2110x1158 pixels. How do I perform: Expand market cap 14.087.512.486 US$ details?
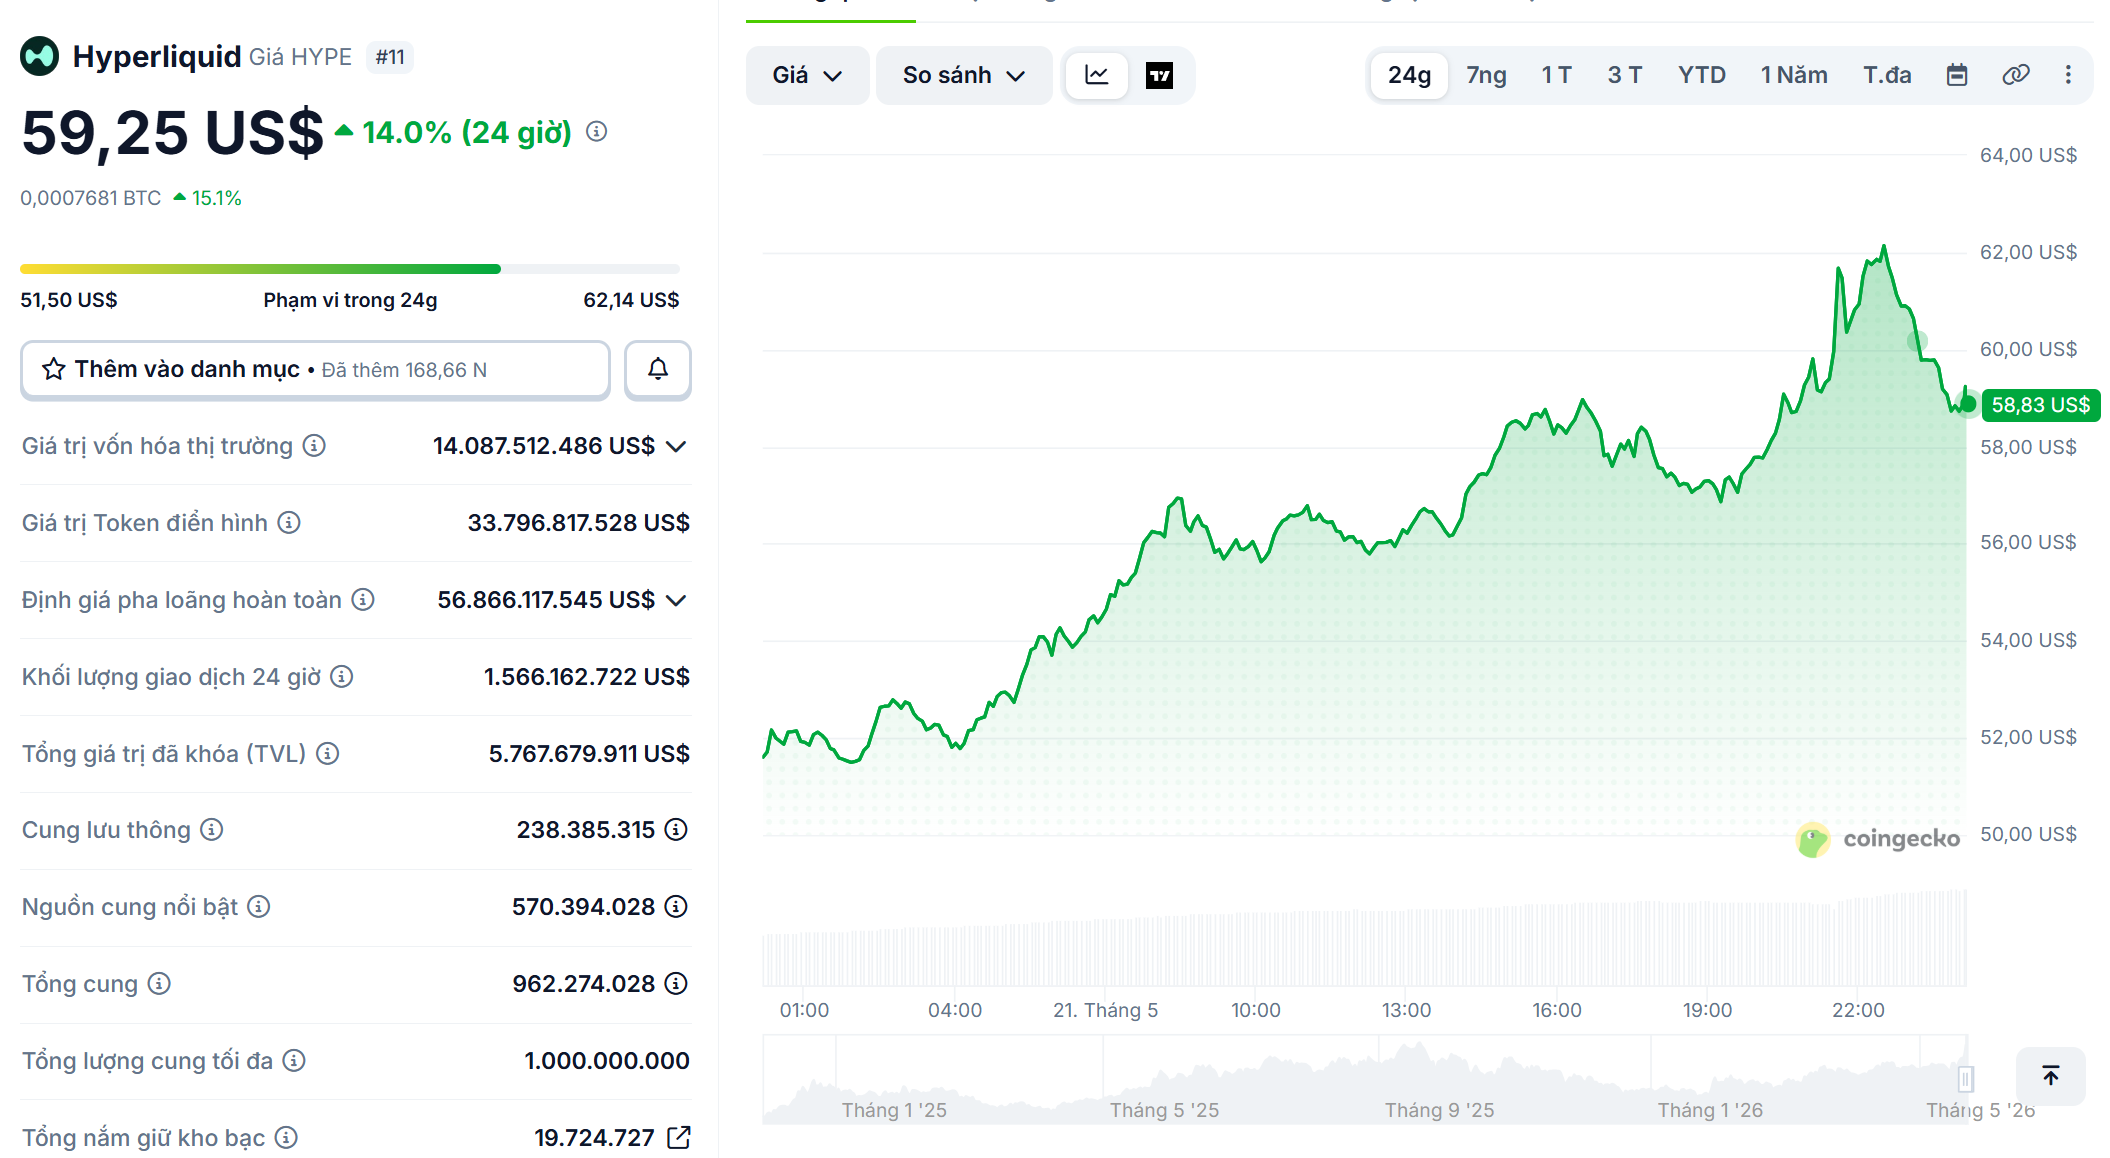click(677, 446)
